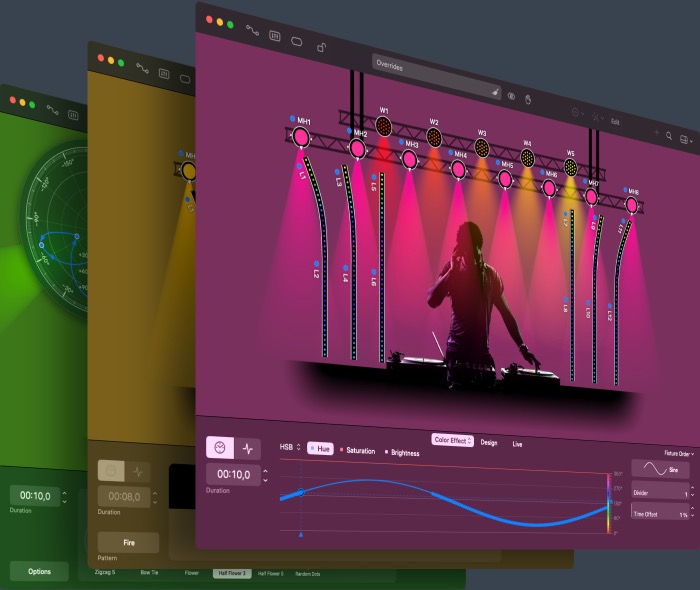
Task: Open the routing curve tool in front window toolbar
Action: [x=252, y=30]
